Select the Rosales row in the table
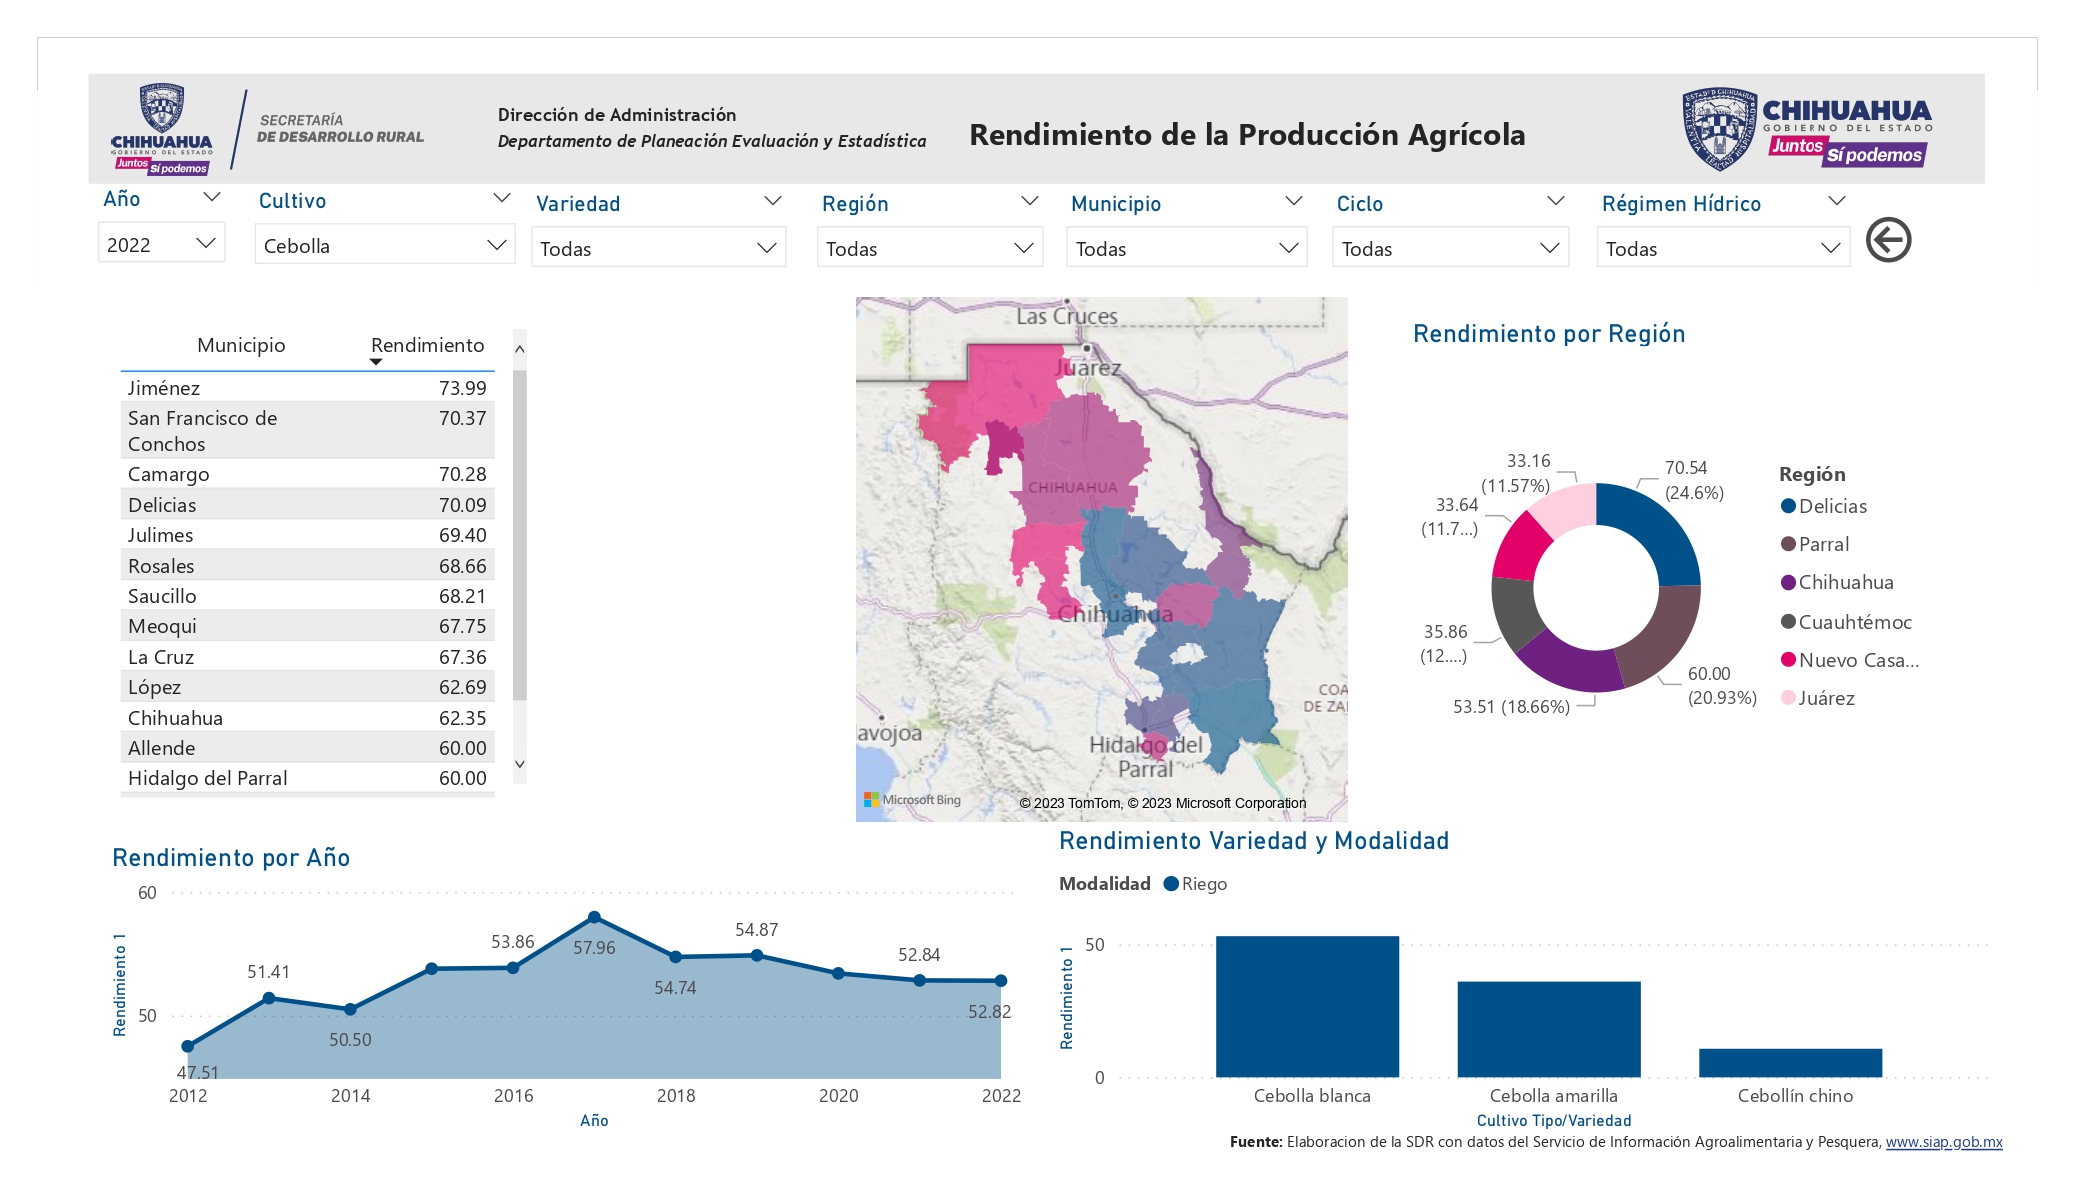 (x=307, y=566)
